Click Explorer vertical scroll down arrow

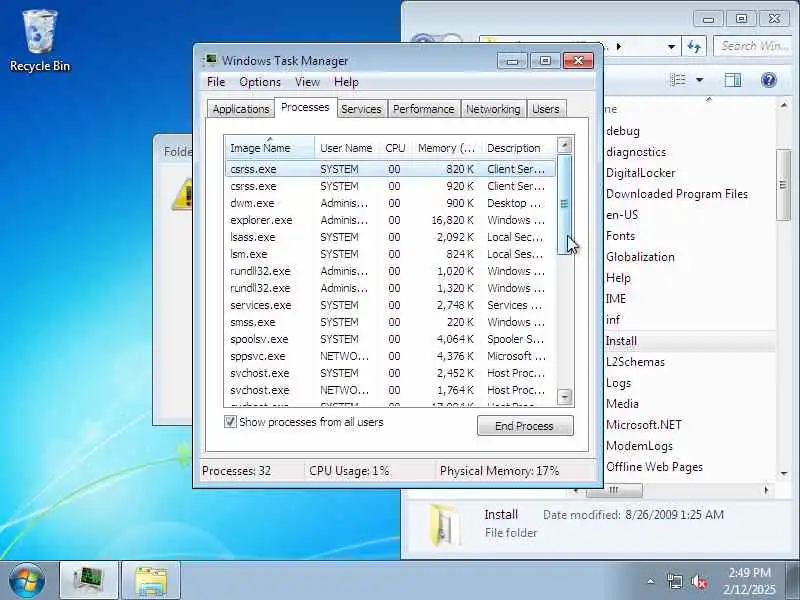pyautogui.click(x=784, y=473)
